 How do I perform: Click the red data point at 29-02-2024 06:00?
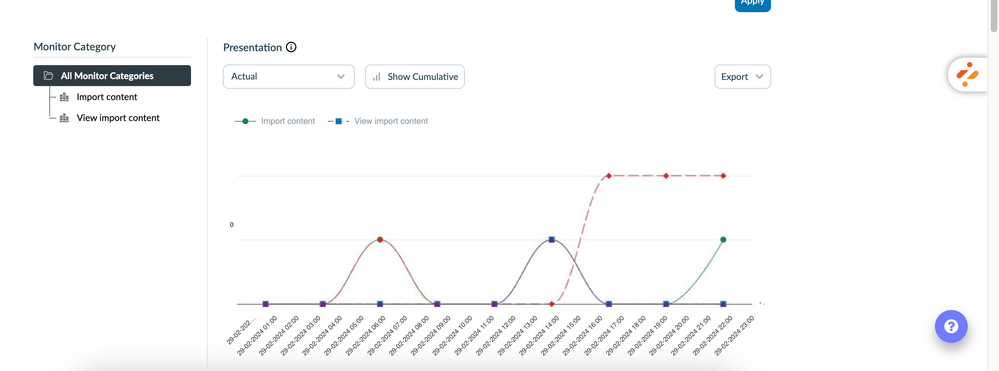tap(380, 240)
